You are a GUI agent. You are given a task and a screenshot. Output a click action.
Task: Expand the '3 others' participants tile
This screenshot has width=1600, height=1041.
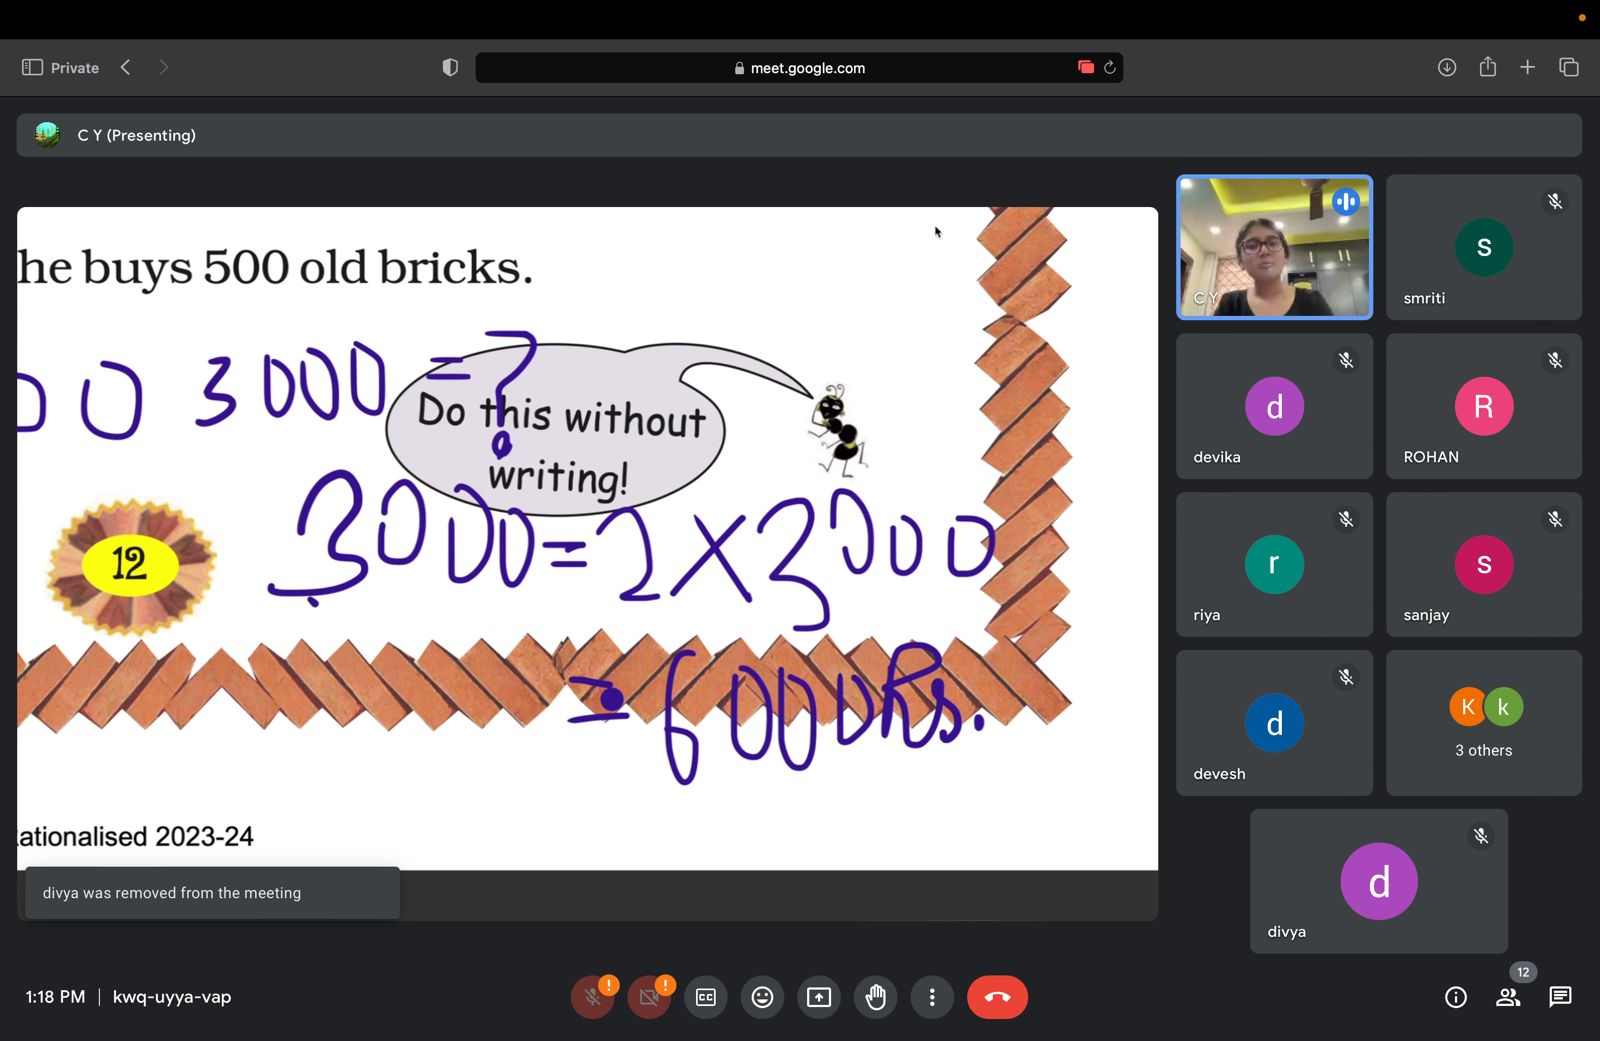[1483, 723]
